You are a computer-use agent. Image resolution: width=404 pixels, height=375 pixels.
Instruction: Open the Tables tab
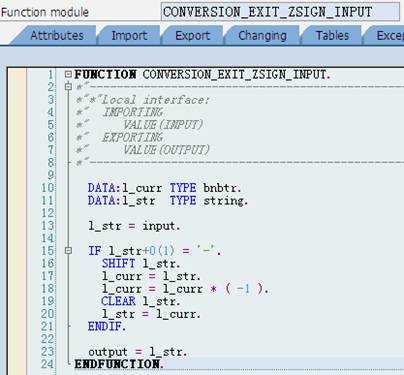point(332,35)
